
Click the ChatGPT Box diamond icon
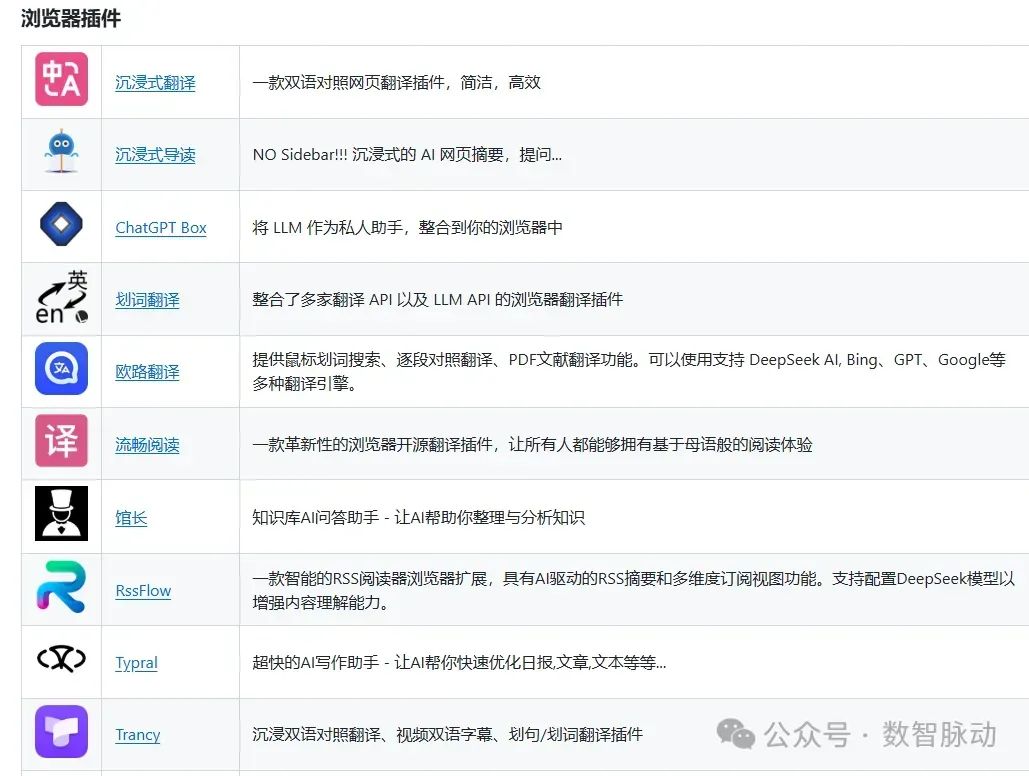61,224
